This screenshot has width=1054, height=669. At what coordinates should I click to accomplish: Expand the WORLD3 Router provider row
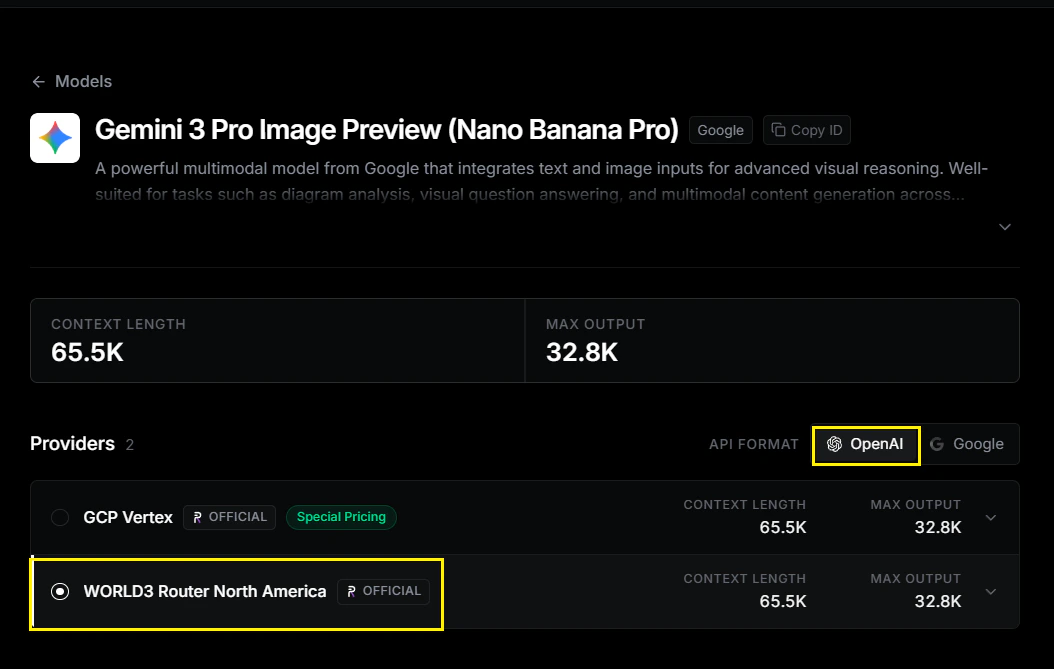(991, 591)
